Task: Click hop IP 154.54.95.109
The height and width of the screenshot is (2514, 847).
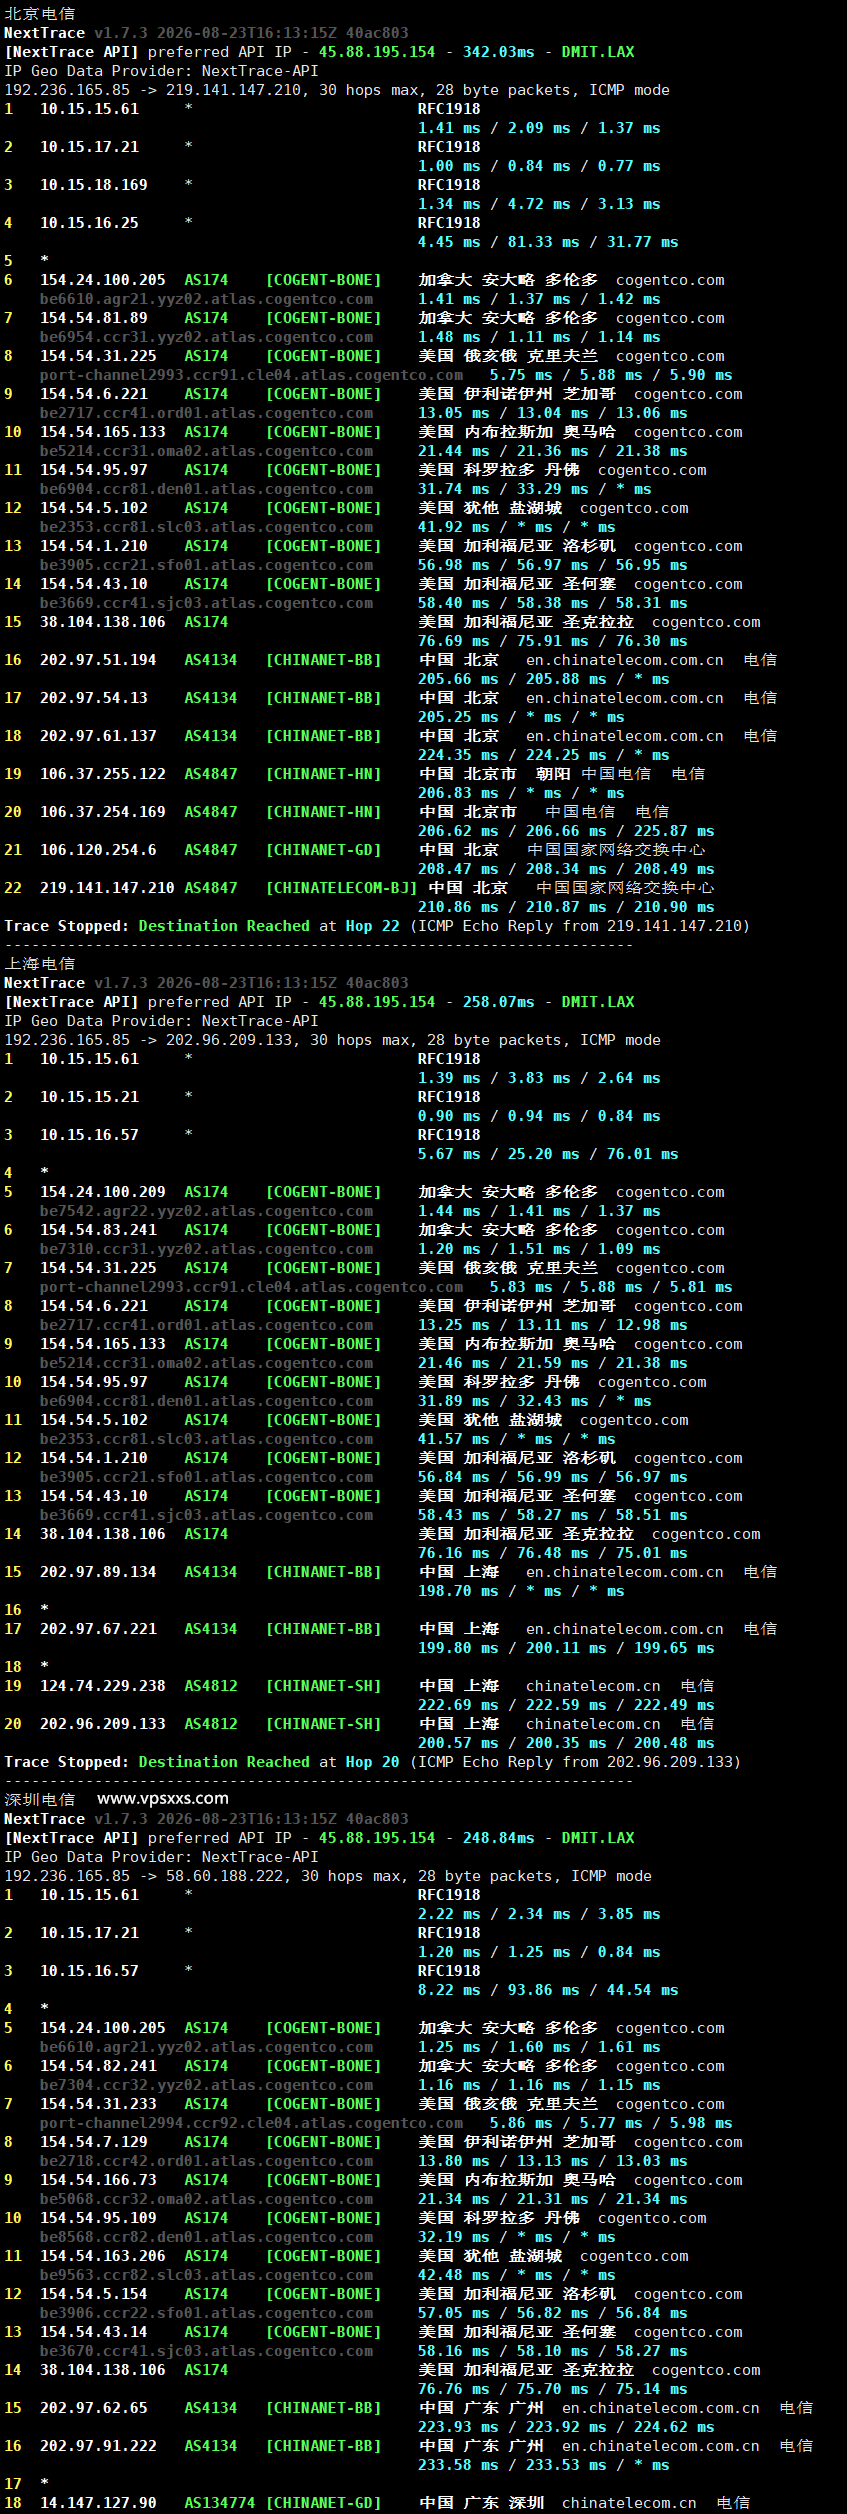Action: click(x=98, y=2218)
